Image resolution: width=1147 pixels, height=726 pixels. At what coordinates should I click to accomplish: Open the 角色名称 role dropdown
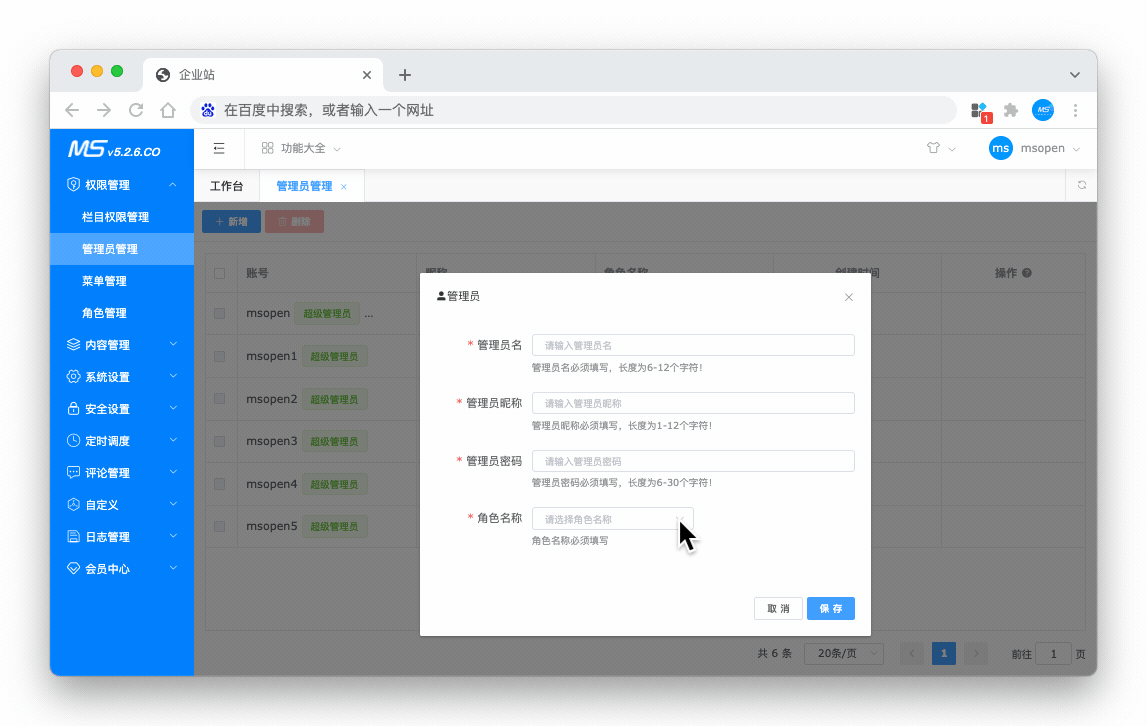click(612, 519)
